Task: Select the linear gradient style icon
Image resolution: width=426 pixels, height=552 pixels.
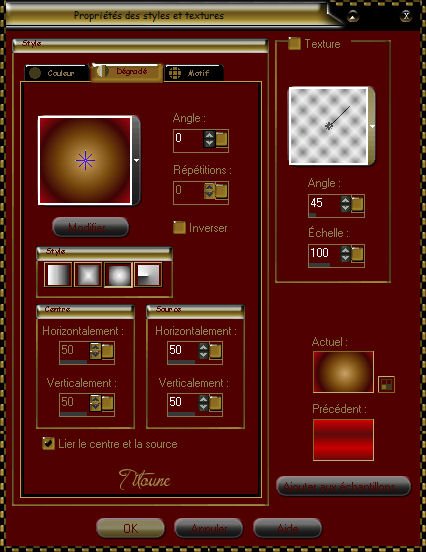Action: [58, 275]
